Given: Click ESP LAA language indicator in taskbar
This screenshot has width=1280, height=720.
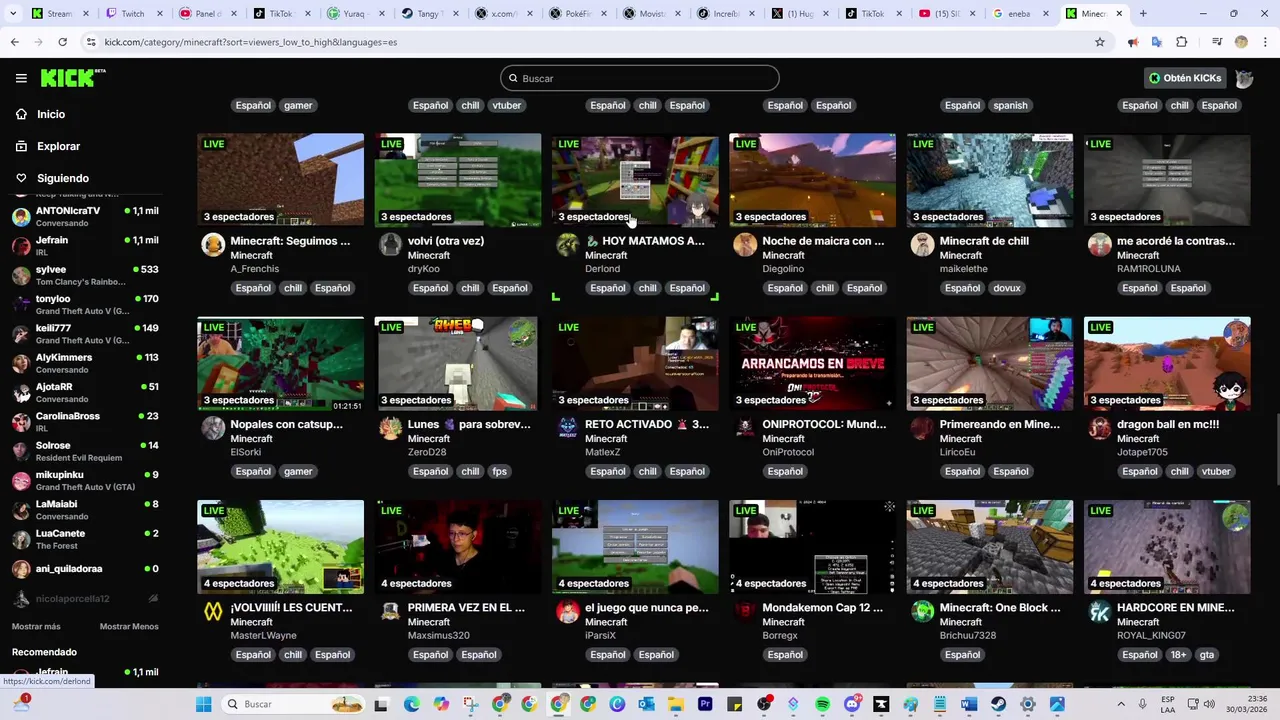Looking at the screenshot, I should click(x=1168, y=704).
